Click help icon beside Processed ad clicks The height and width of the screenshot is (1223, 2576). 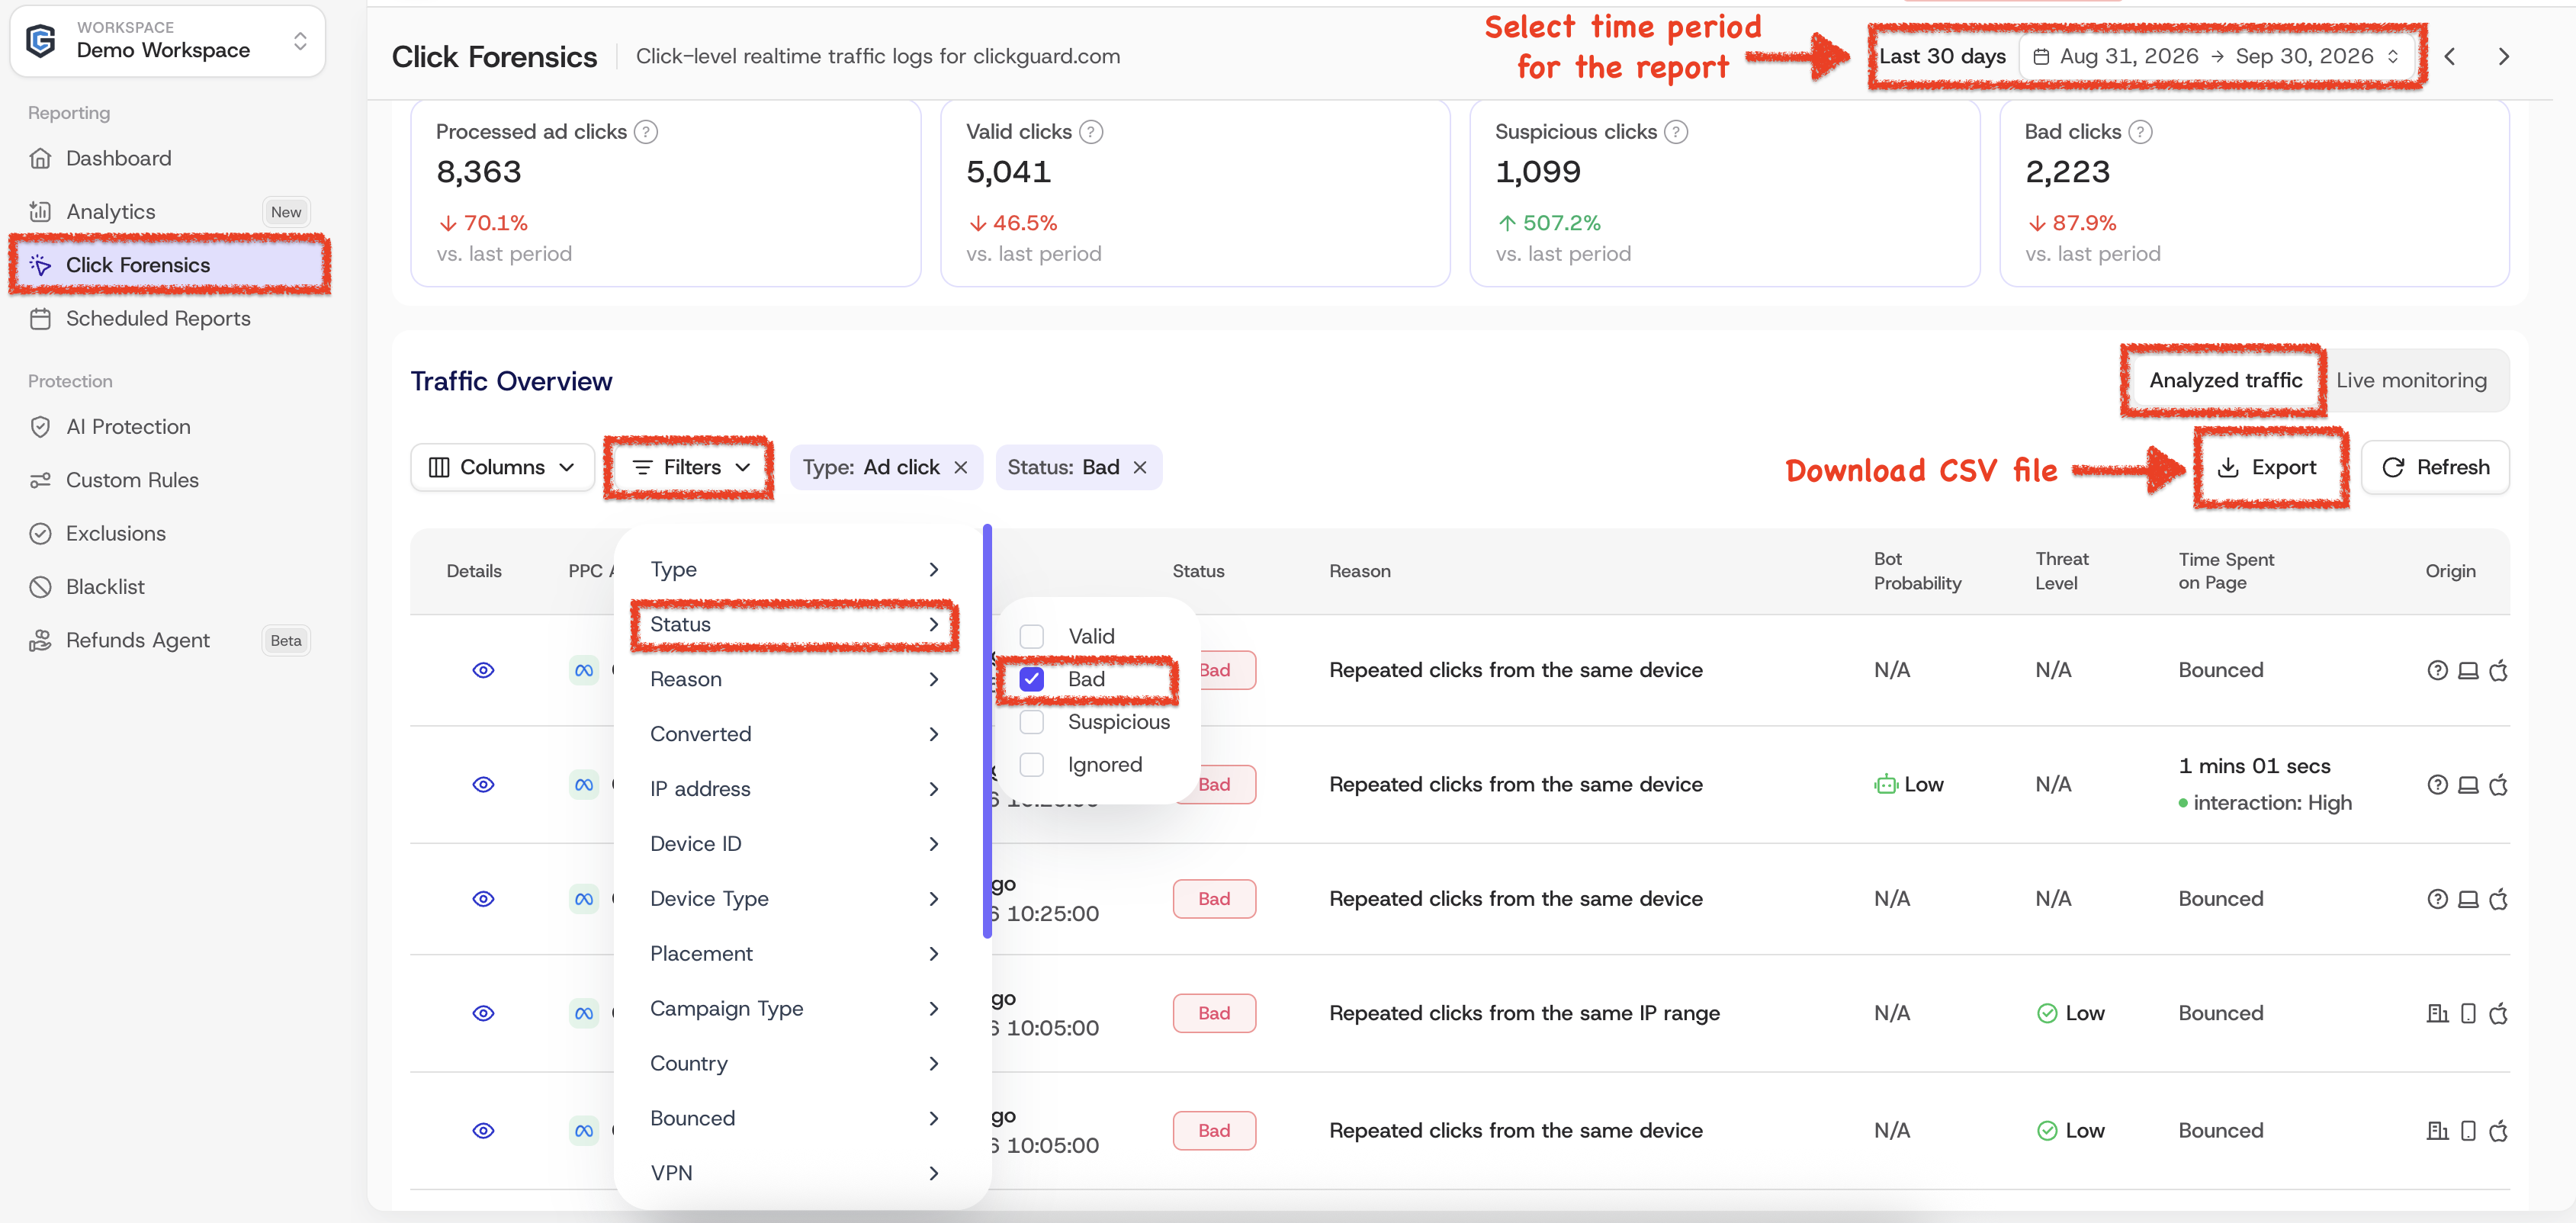point(646,132)
